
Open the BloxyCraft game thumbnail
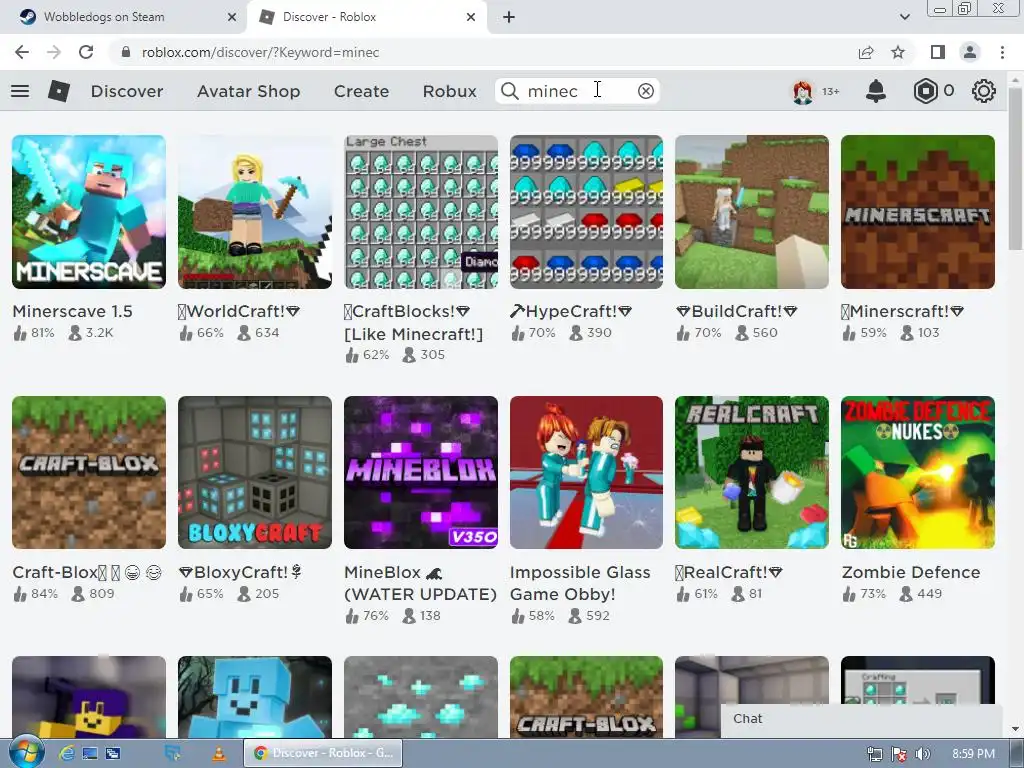point(255,472)
